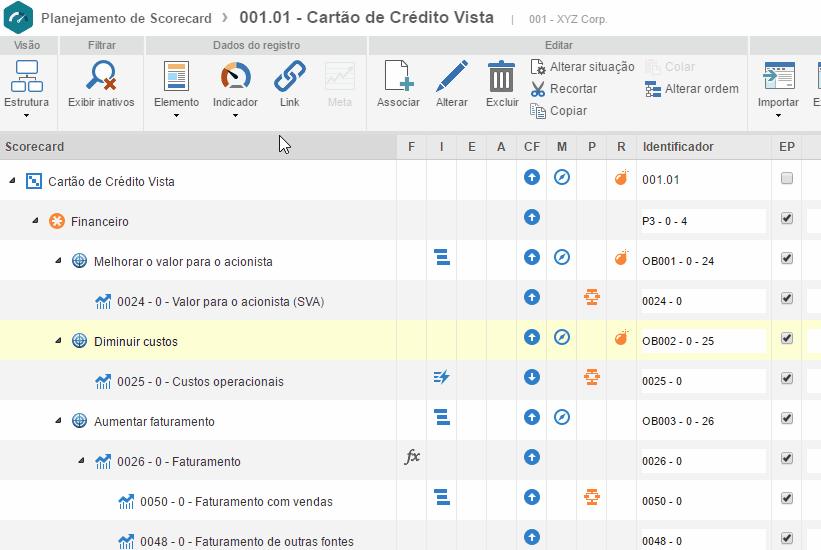Click the Alterar situação option
Image resolution: width=821 pixels, height=550 pixels.
591,67
